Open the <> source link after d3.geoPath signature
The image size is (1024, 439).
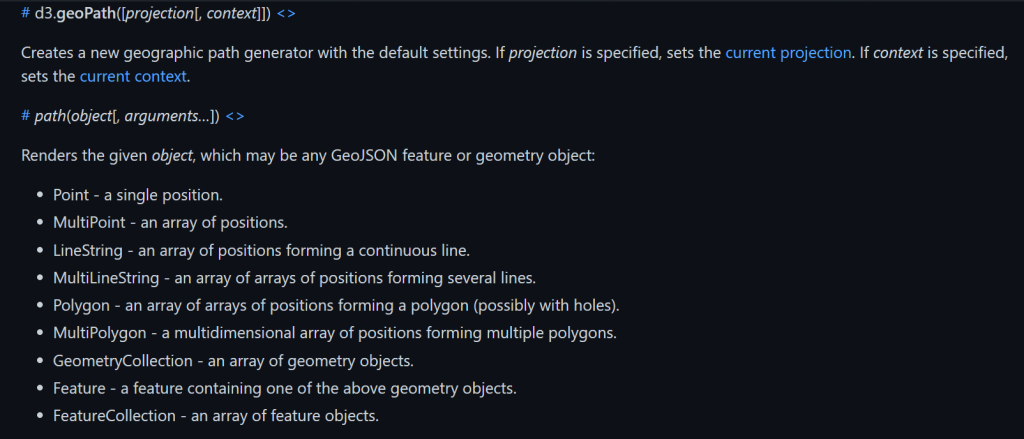click(x=286, y=13)
